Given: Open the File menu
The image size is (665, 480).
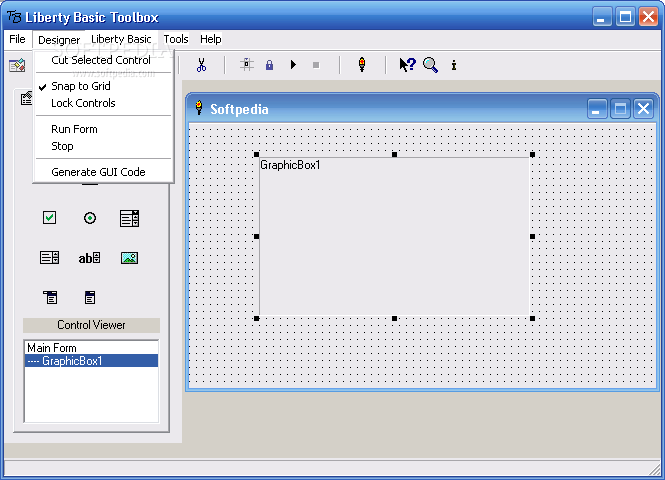Looking at the screenshot, I should point(17,39).
